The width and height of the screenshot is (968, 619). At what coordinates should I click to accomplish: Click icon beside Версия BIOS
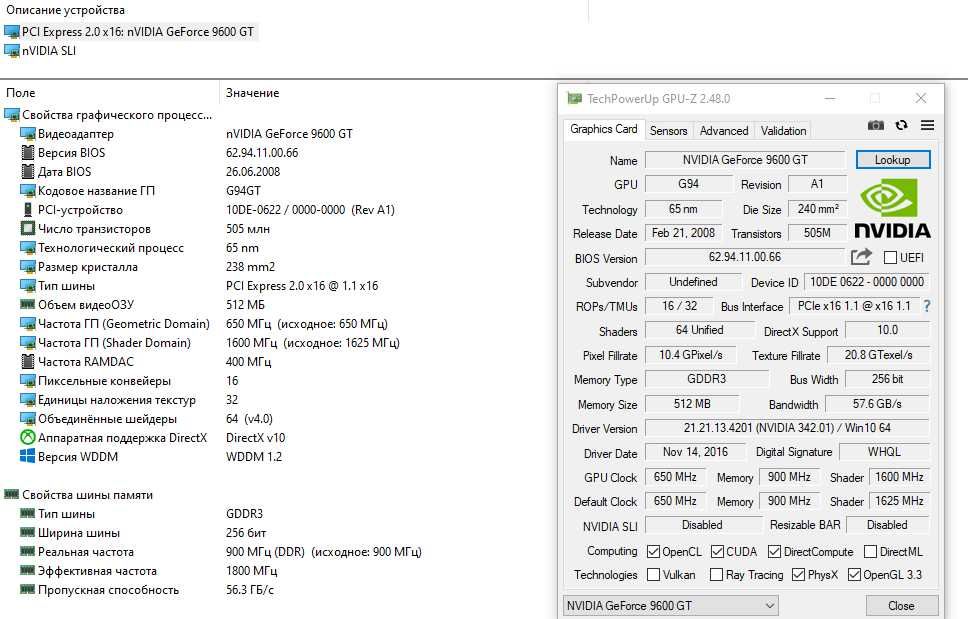tap(27, 152)
